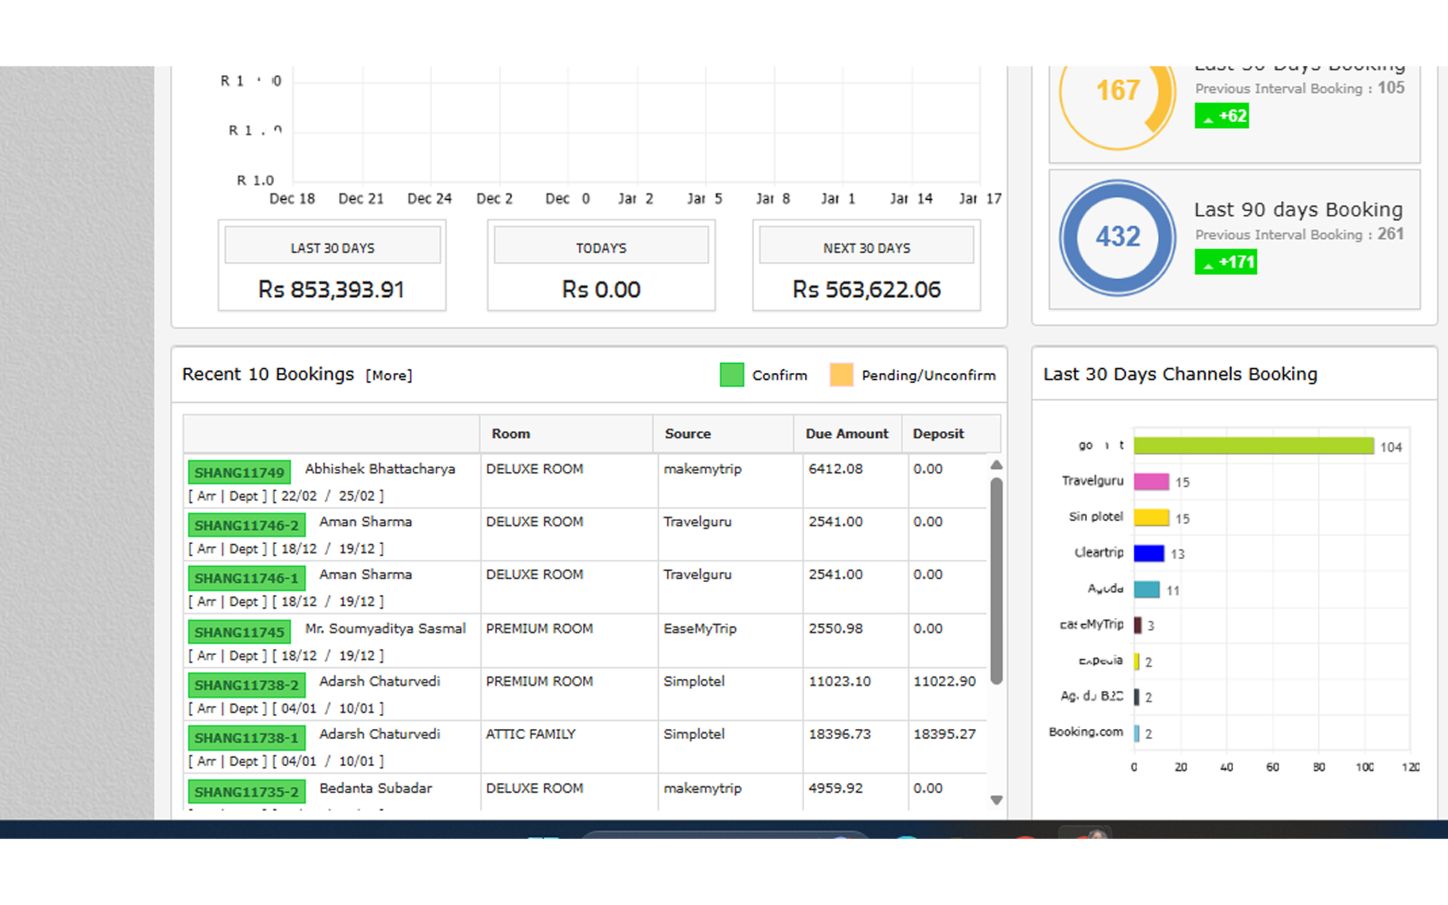Viewport: 1448px width, 905px height.
Task: Open booking SHANG11738-2 for Adarsh Chaturvedi
Action: point(246,685)
